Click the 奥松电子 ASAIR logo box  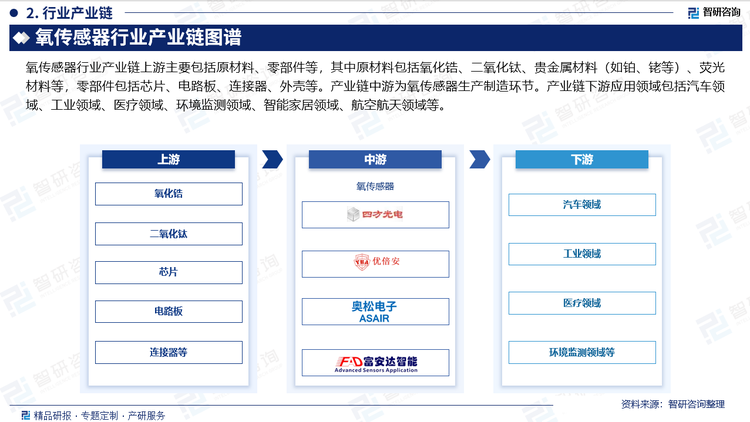point(375,311)
